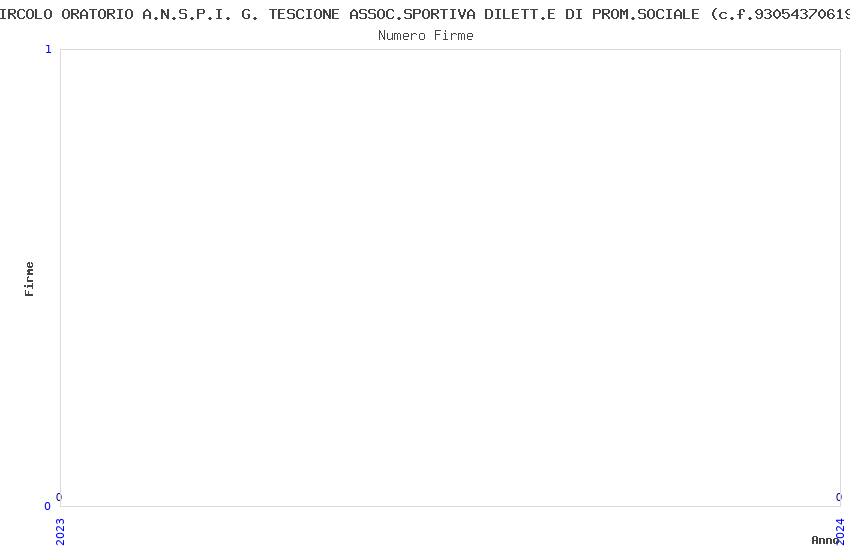
Task: Select the 2023 x-axis year label
Action: (x=60, y=532)
